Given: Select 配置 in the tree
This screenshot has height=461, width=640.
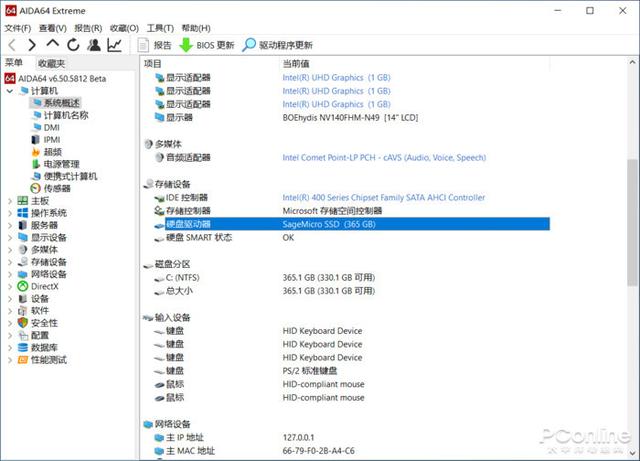Looking at the screenshot, I should point(34,335).
